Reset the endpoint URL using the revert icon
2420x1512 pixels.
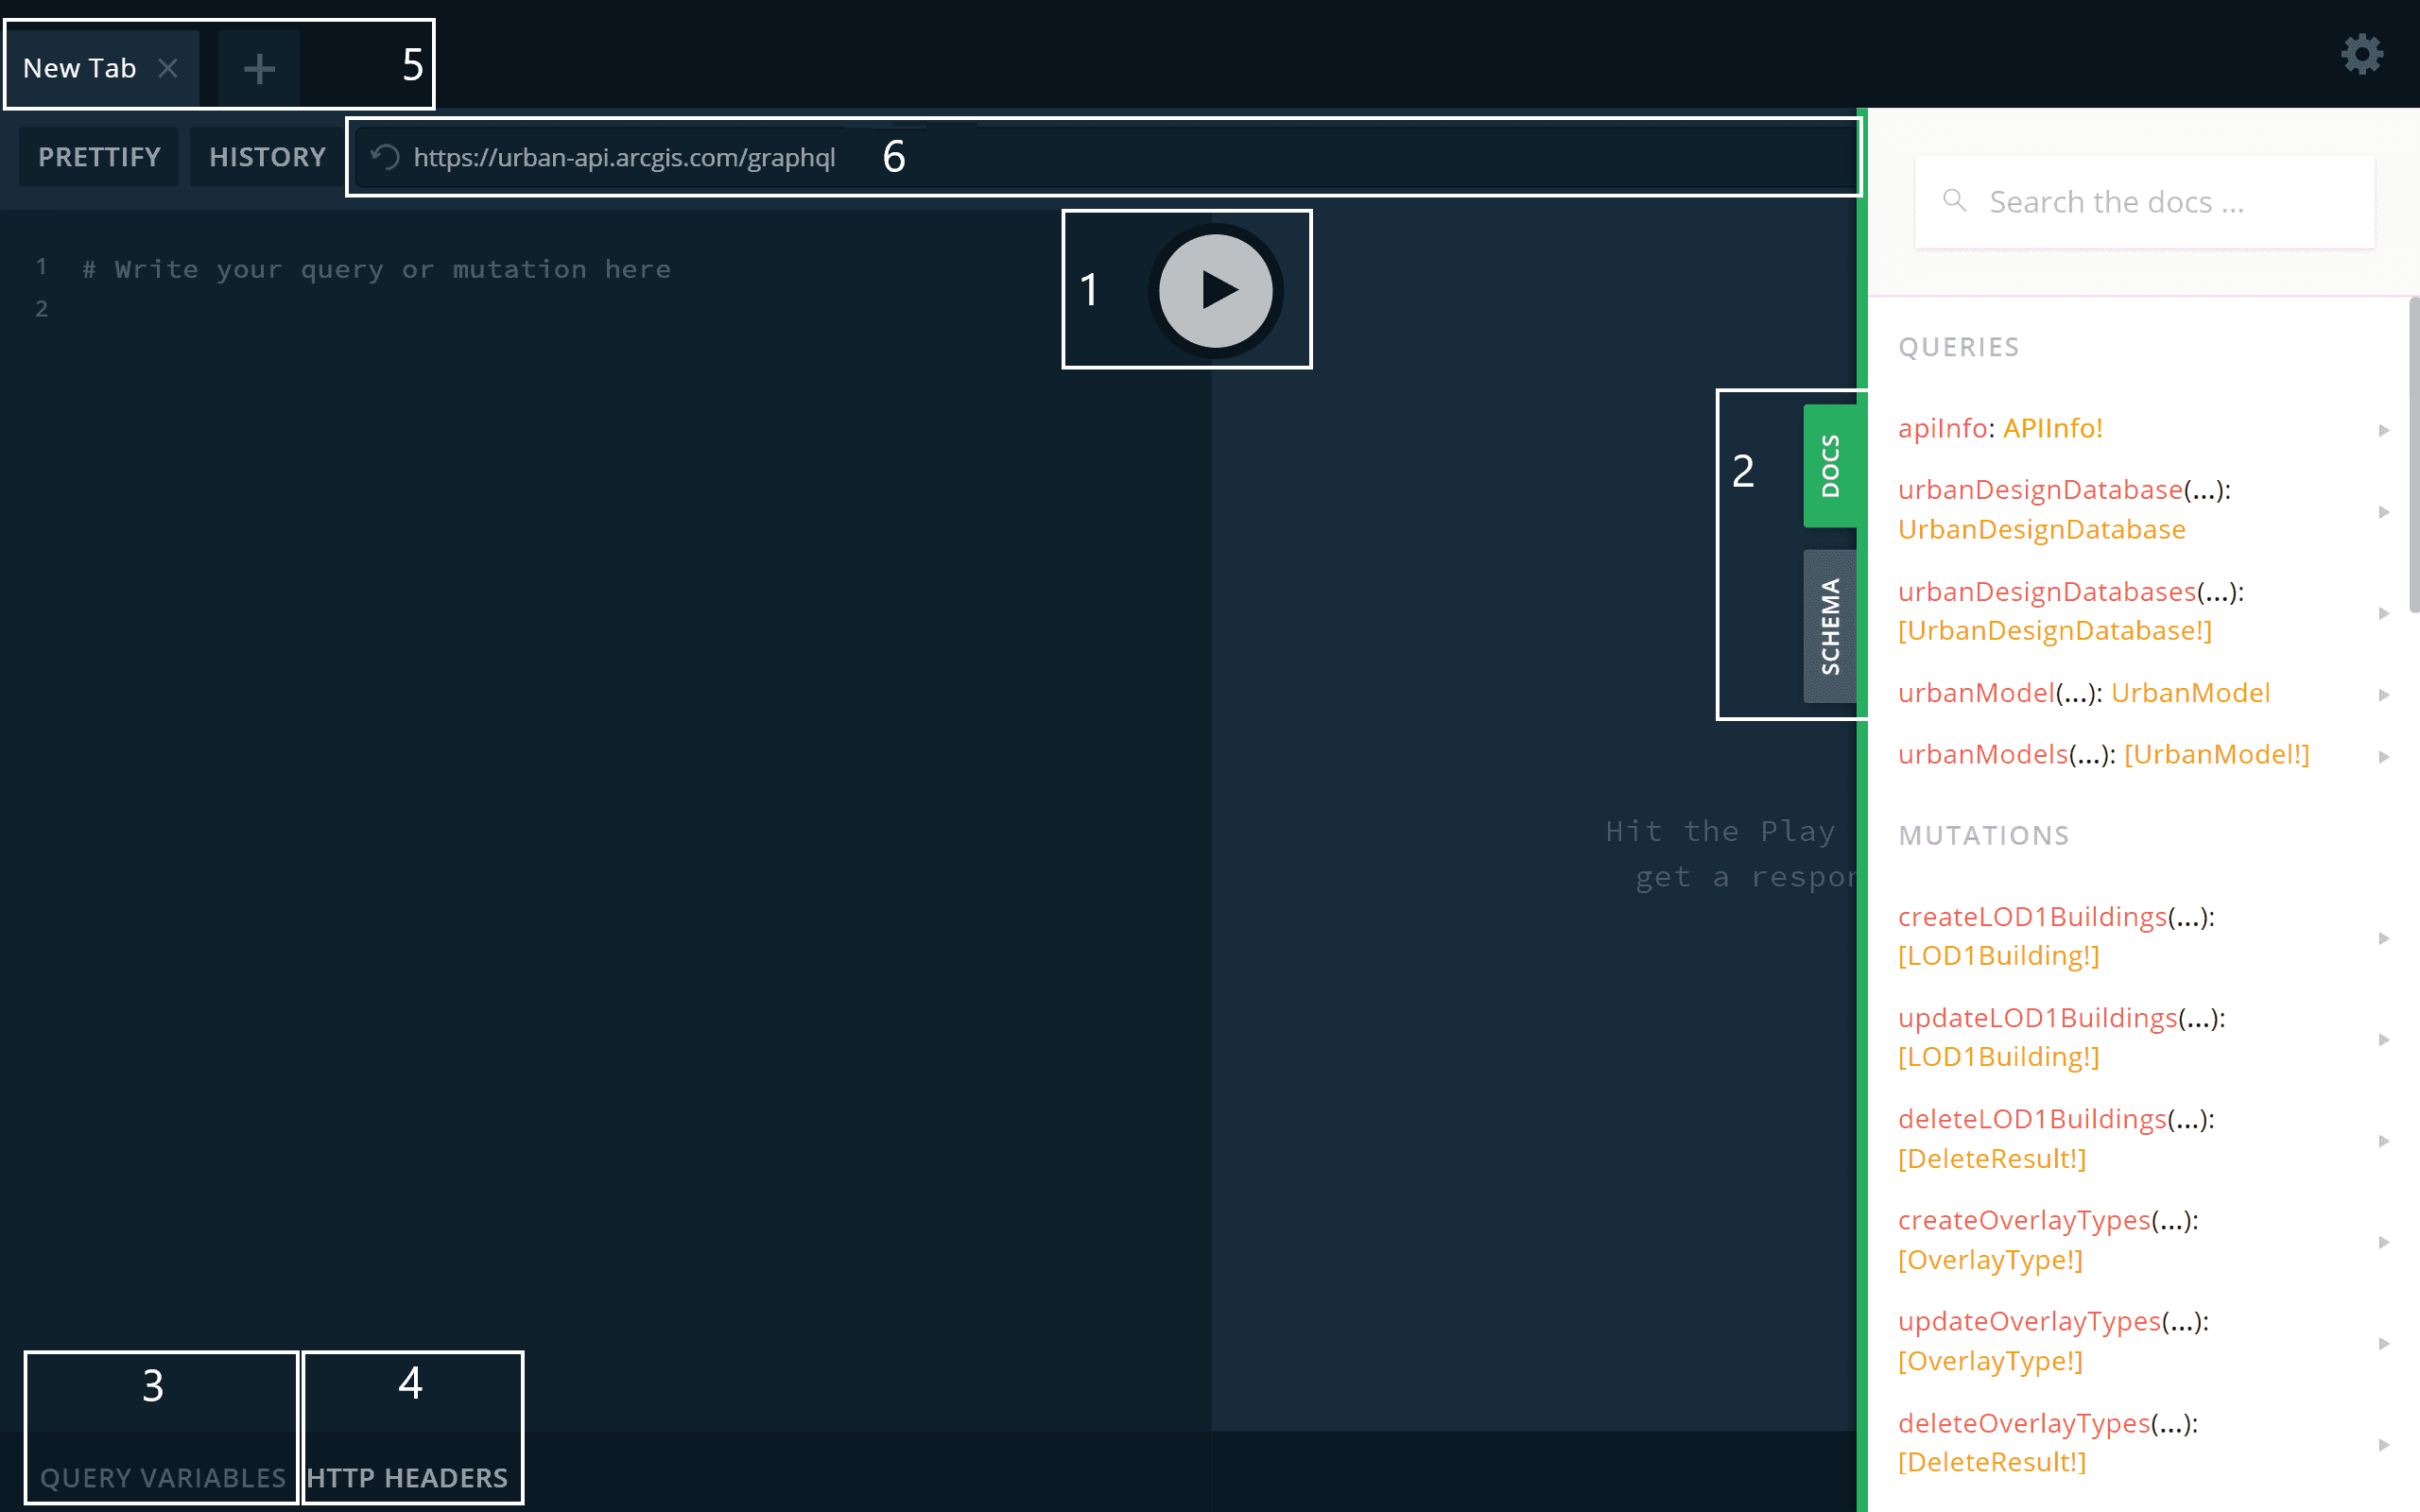[x=384, y=157]
